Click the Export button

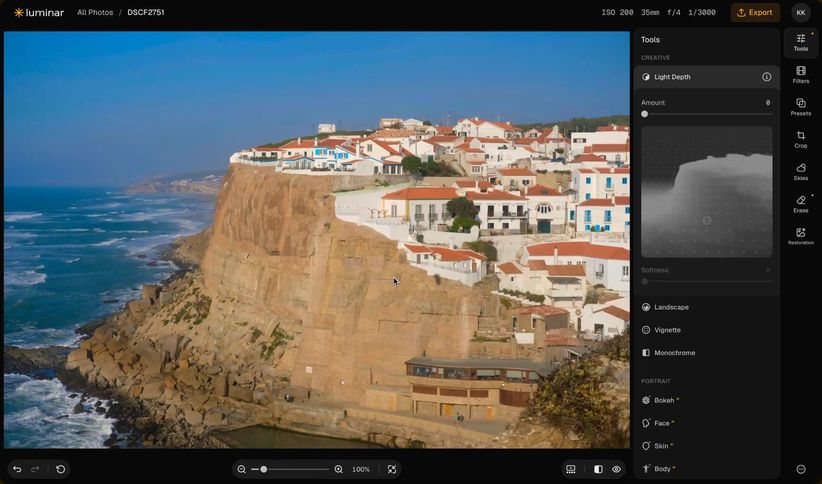point(755,13)
